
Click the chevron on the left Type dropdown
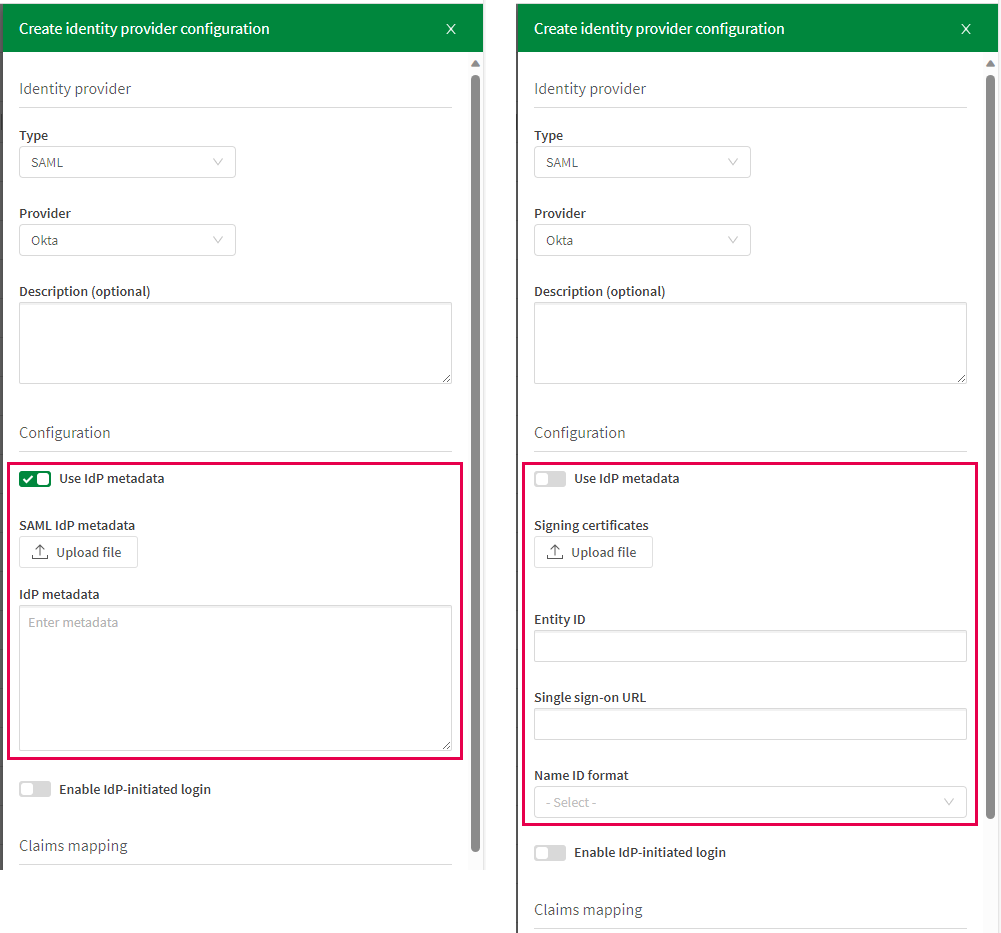pos(218,162)
